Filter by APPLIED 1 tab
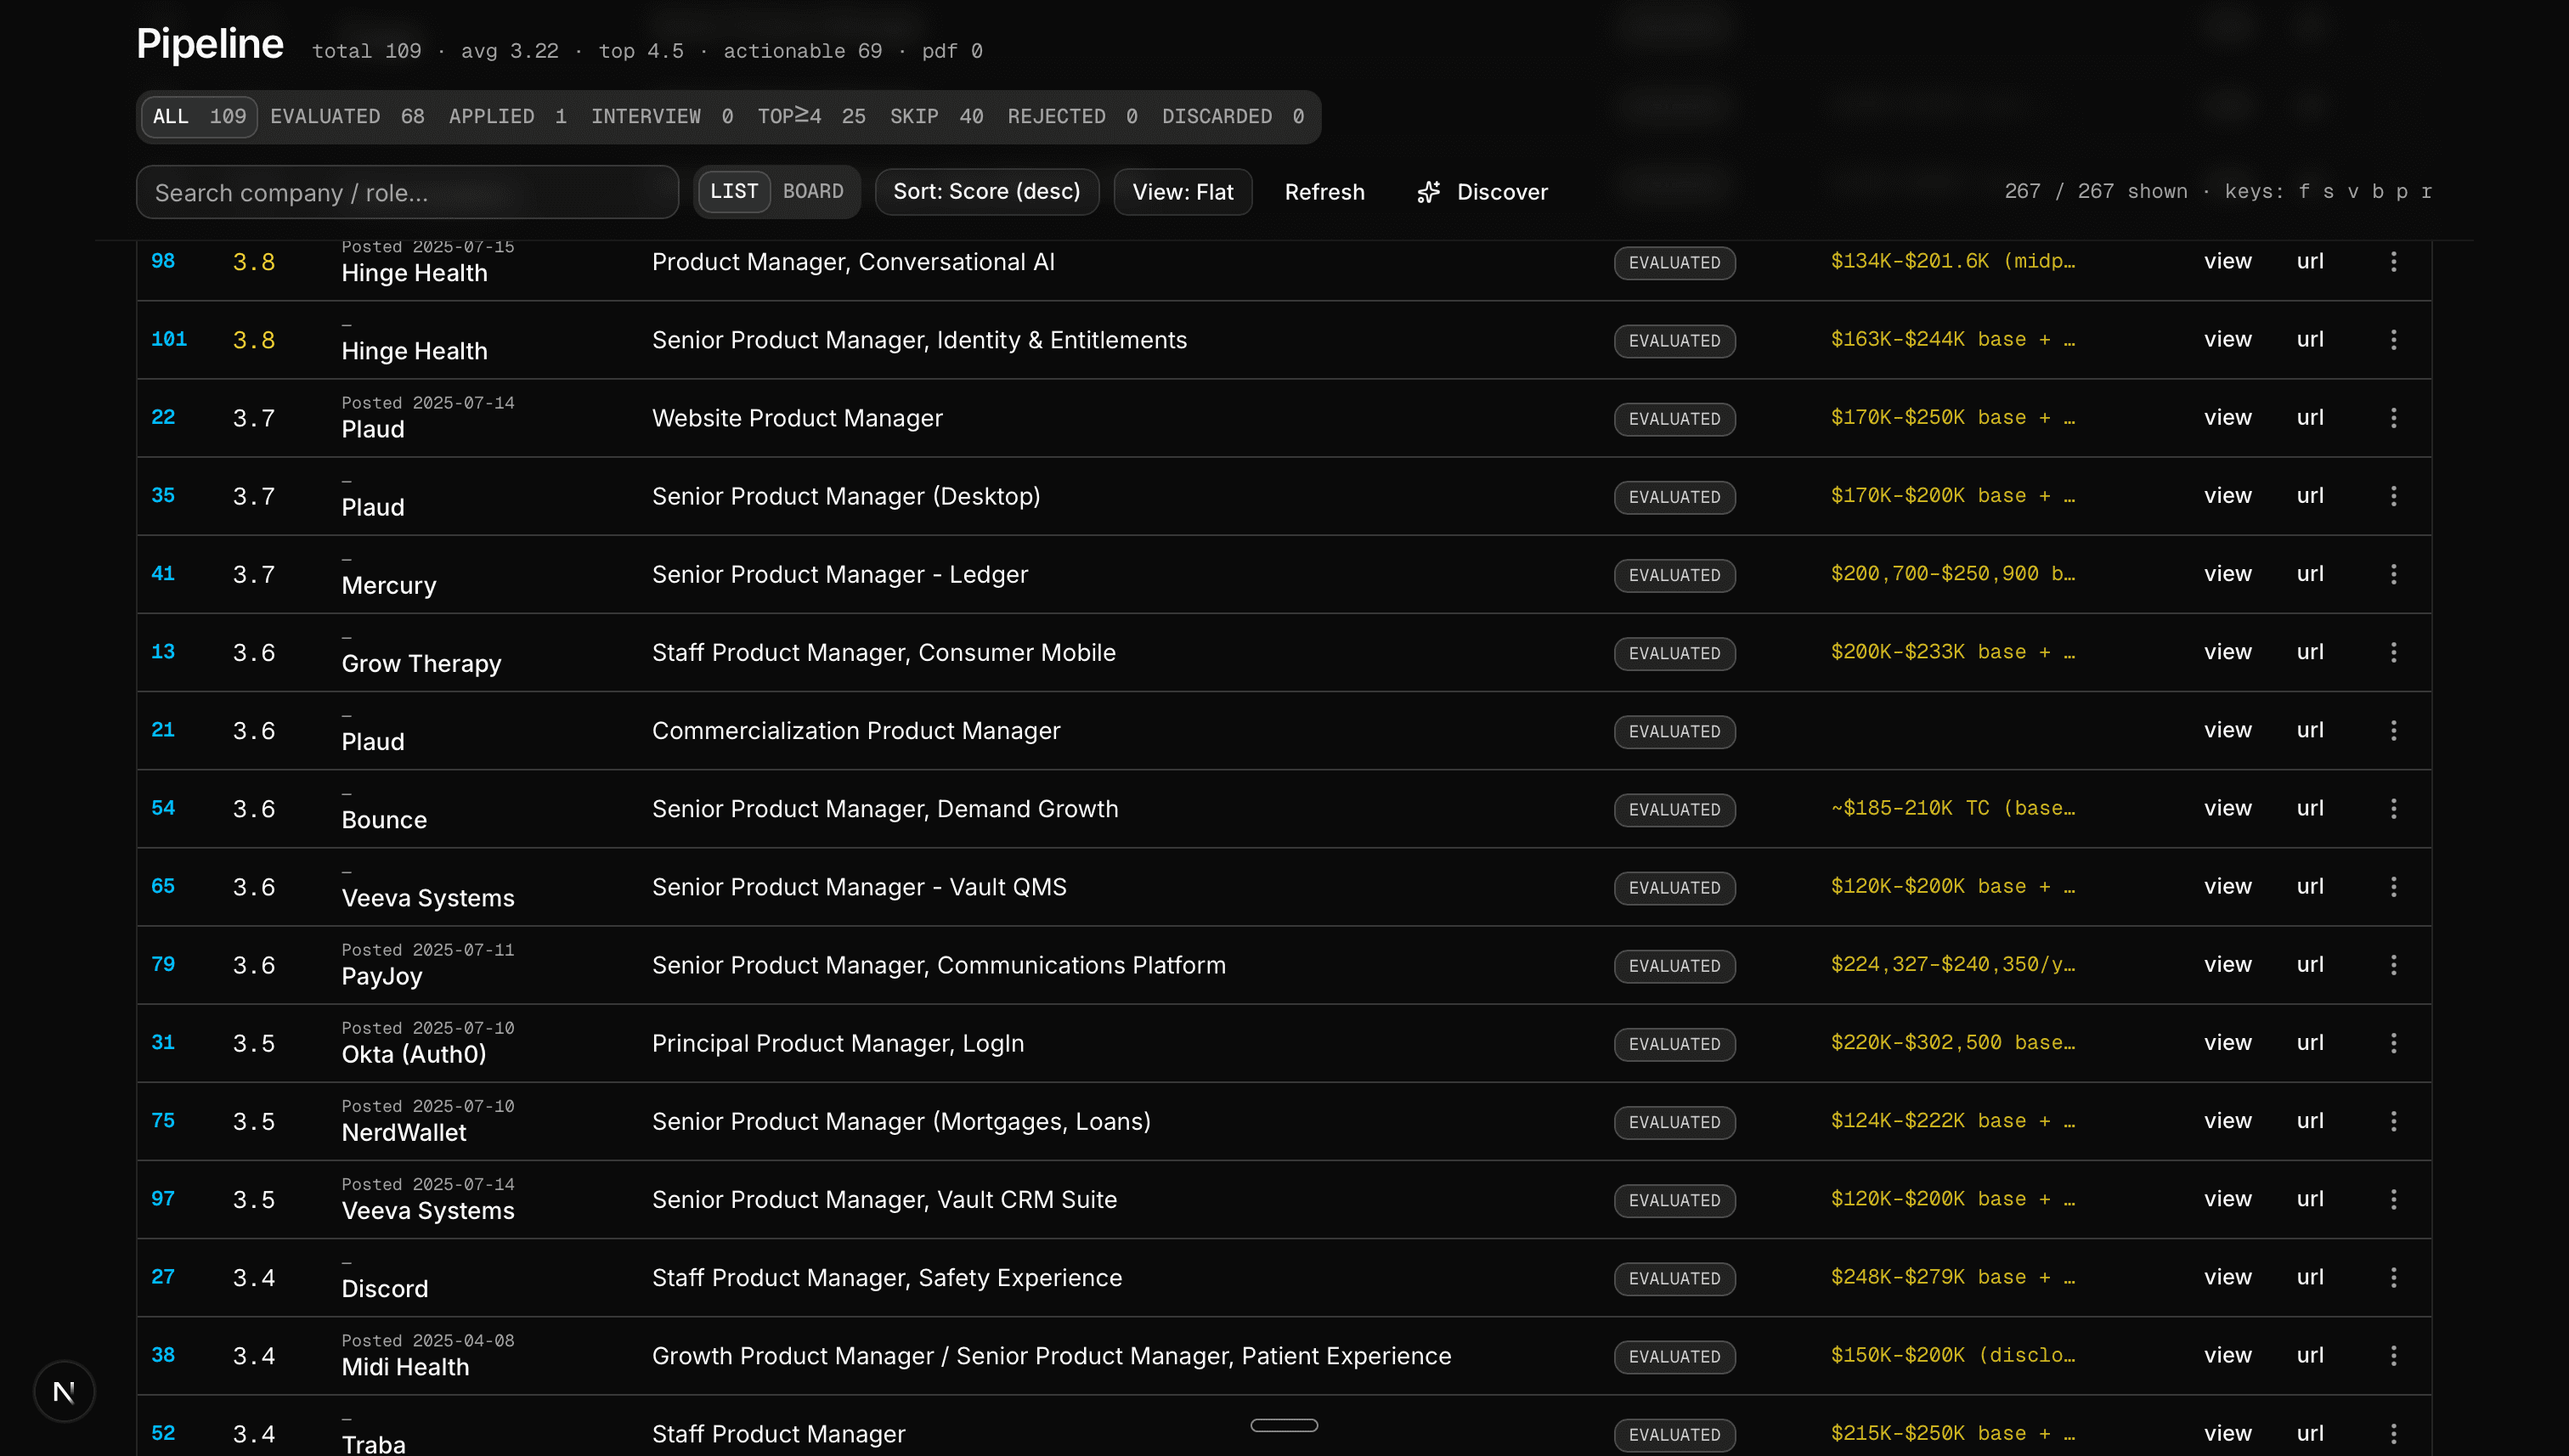The width and height of the screenshot is (2569, 1456). tap(507, 116)
